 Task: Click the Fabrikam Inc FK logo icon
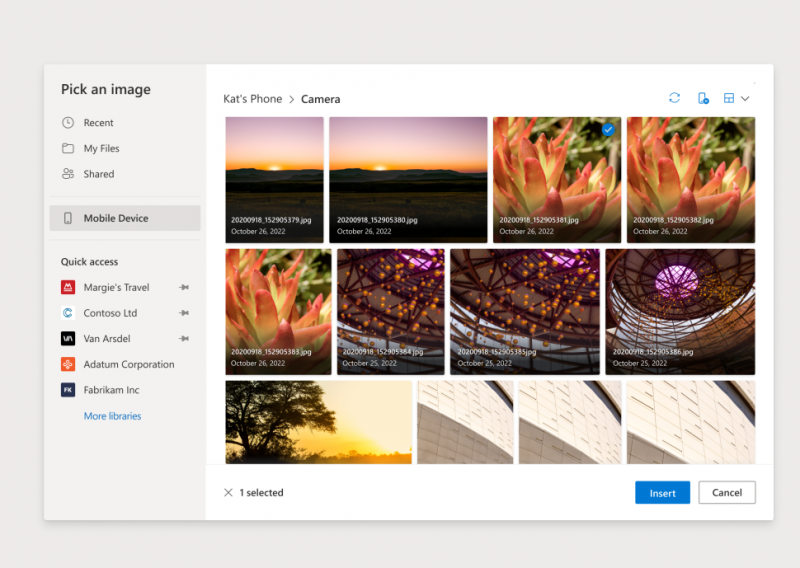click(68, 389)
